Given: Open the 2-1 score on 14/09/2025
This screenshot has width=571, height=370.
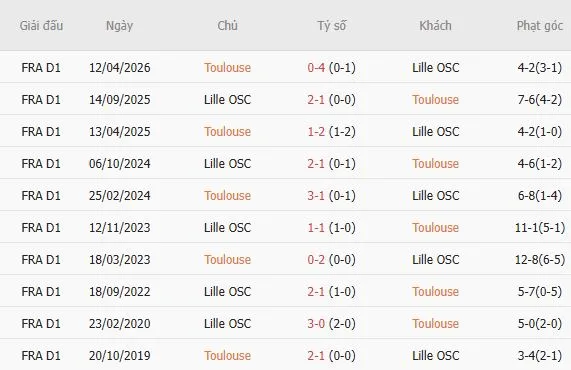Looking at the screenshot, I should (x=316, y=100).
